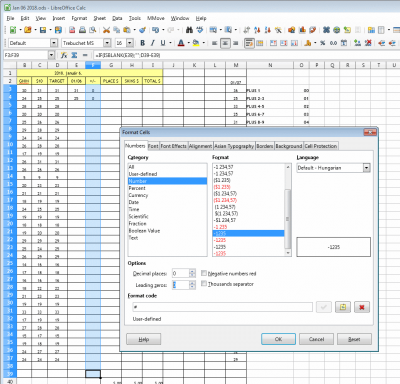The height and width of the screenshot is (384, 400).
Task: Open the Format menu
Action: click(x=79, y=18)
